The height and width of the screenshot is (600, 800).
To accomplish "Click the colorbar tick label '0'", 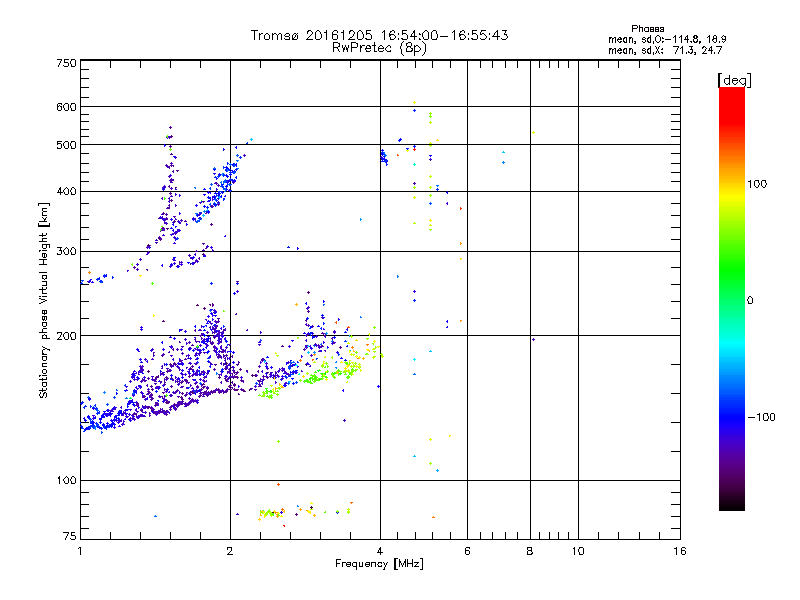I will point(749,301).
